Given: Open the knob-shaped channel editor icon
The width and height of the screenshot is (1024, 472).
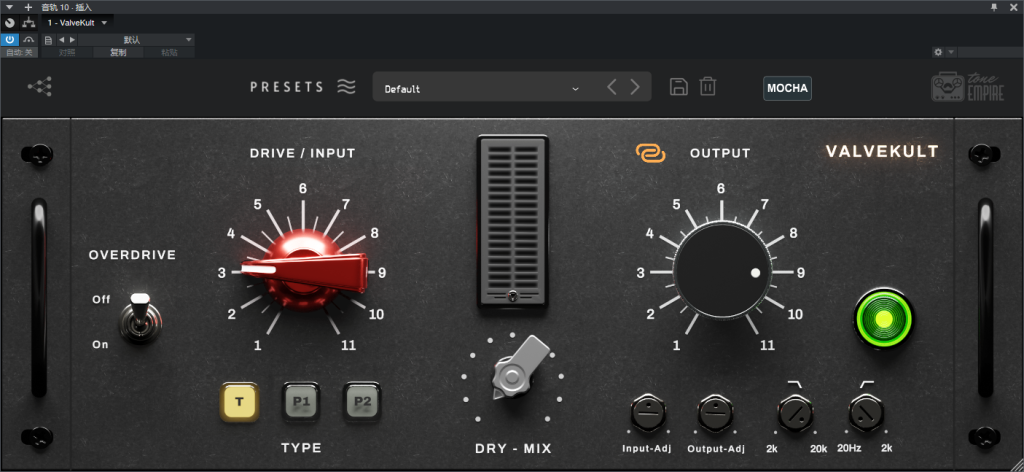Looking at the screenshot, I should 10,22.
